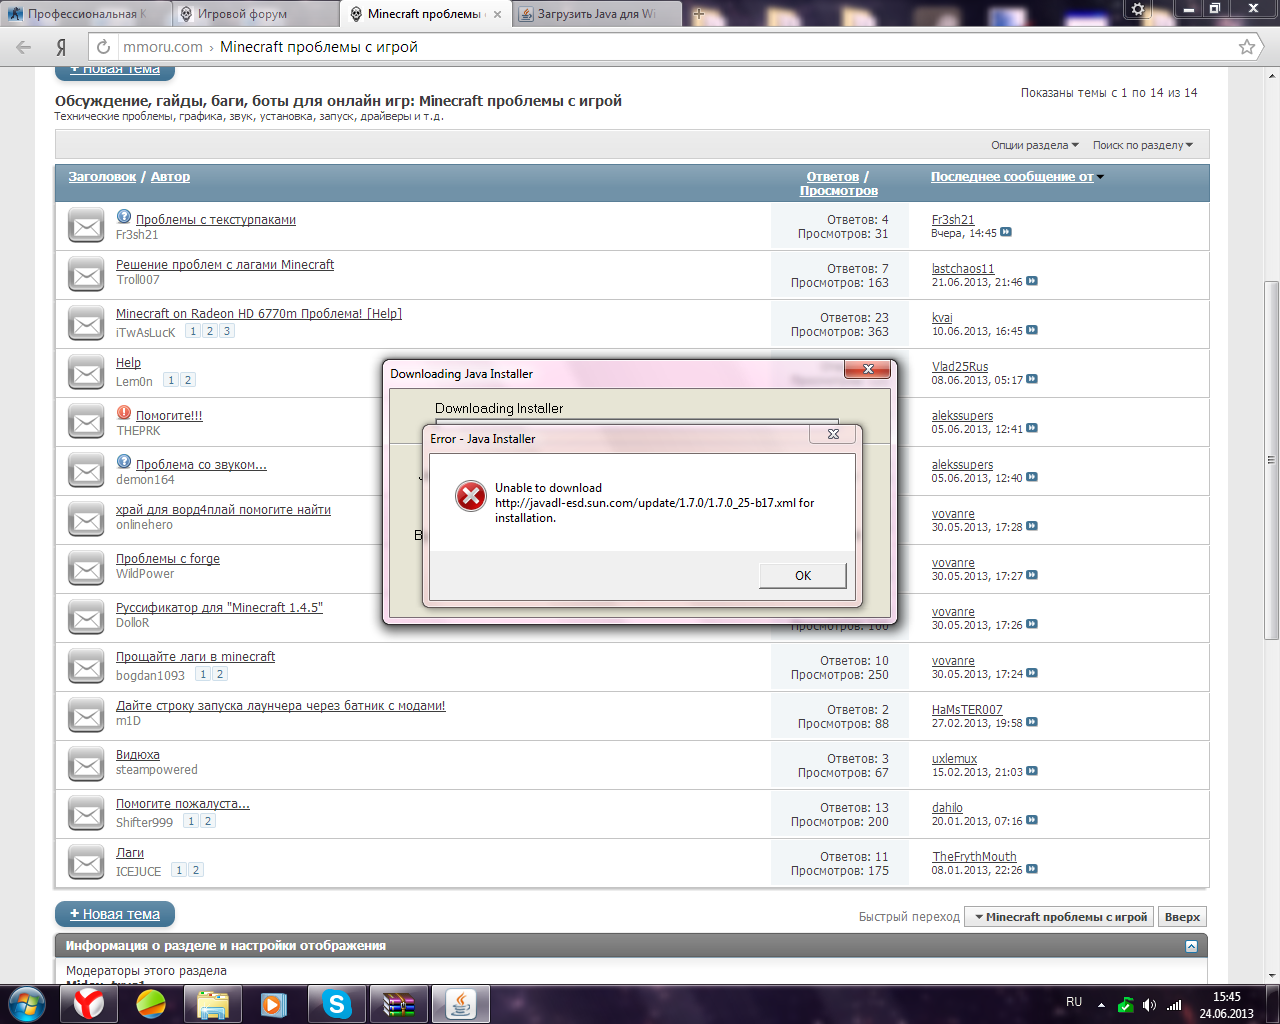
Task: Open the media player taskbar icon
Action: 274,1004
